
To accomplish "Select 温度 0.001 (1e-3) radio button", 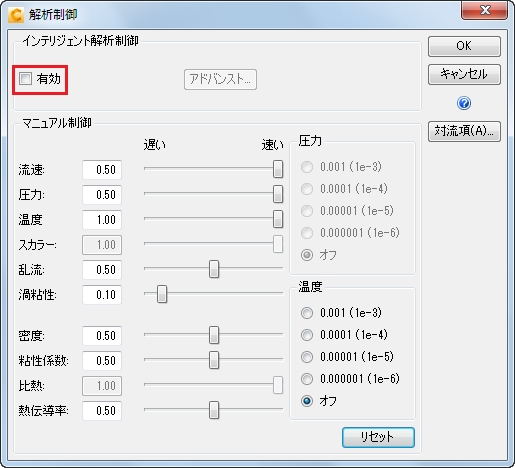I will pos(307,313).
